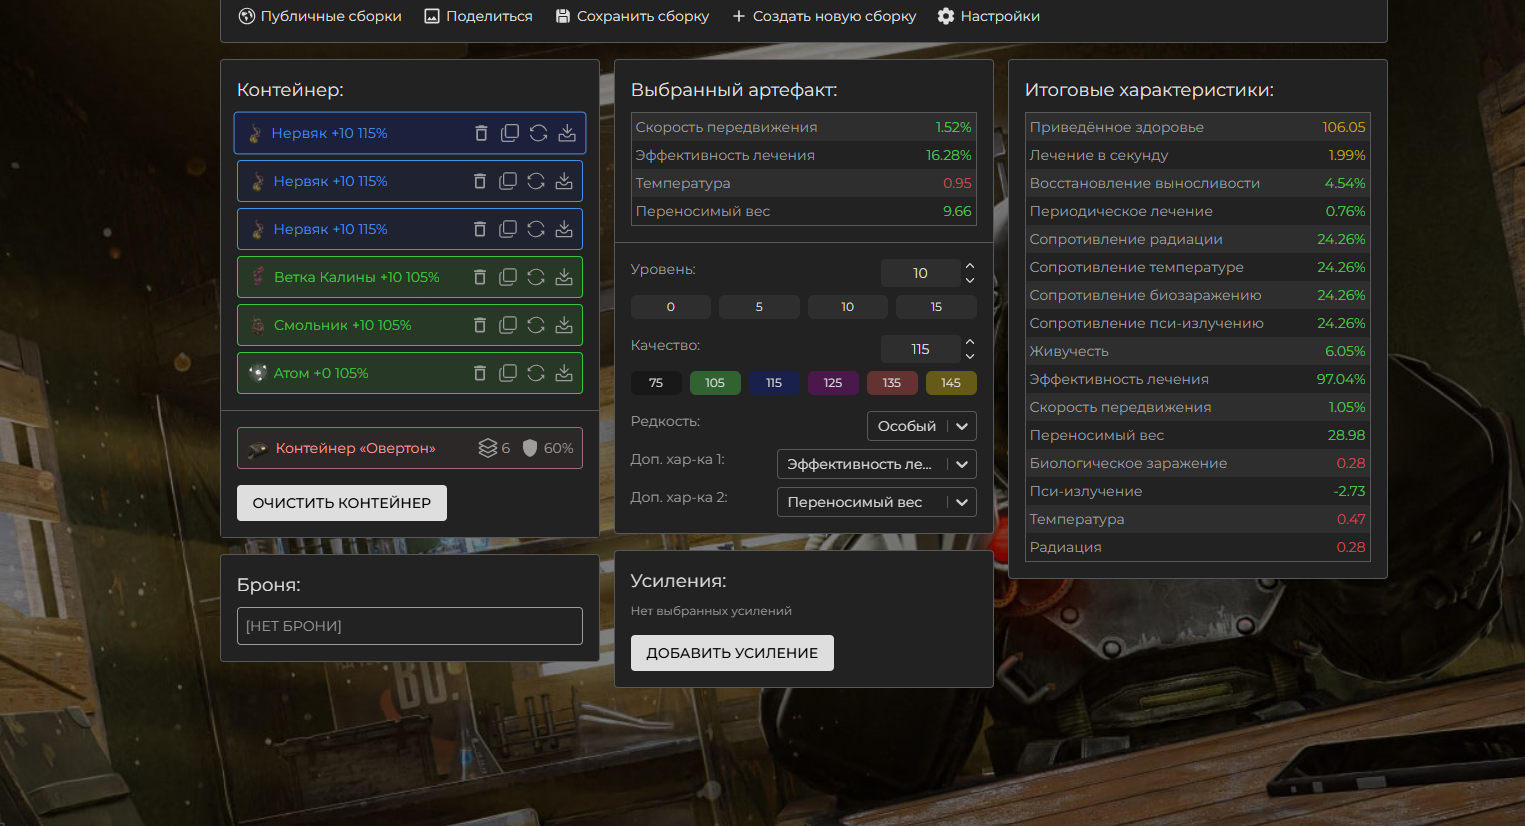Click the Атом artifact image

257,373
